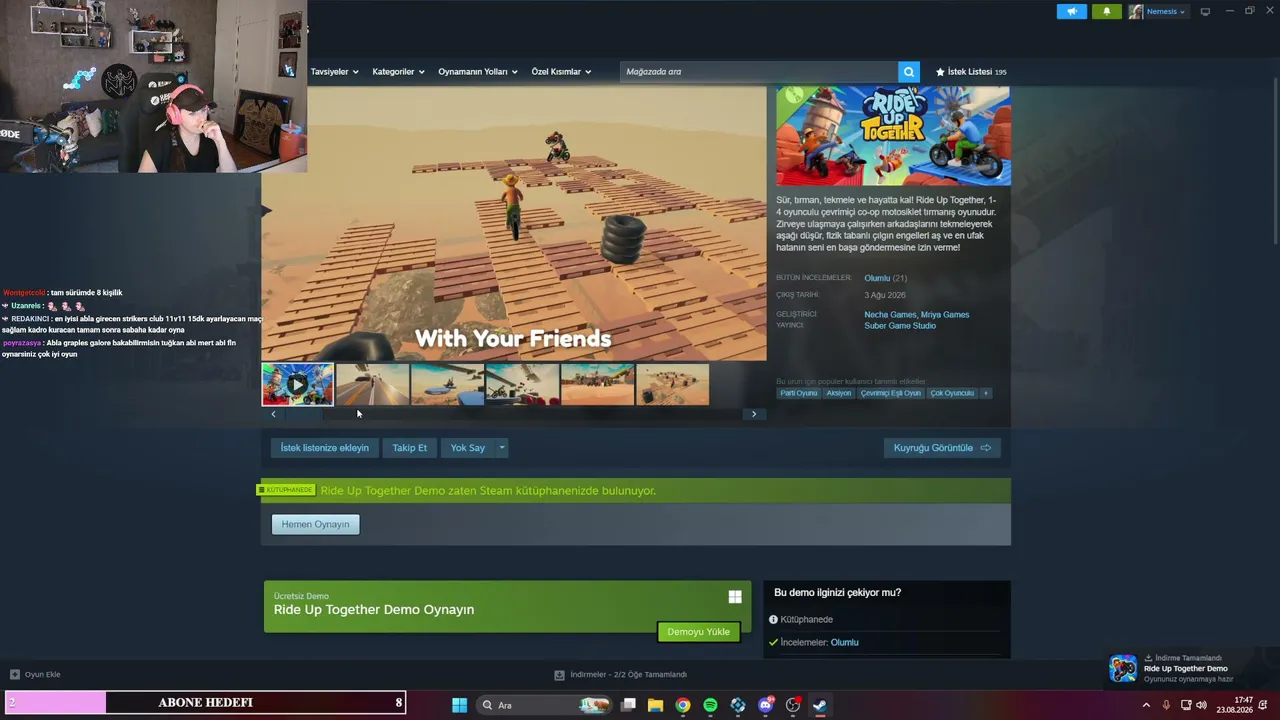Click 'Kuyruğu Görüntüle' queue button

[x=942, y=448]
